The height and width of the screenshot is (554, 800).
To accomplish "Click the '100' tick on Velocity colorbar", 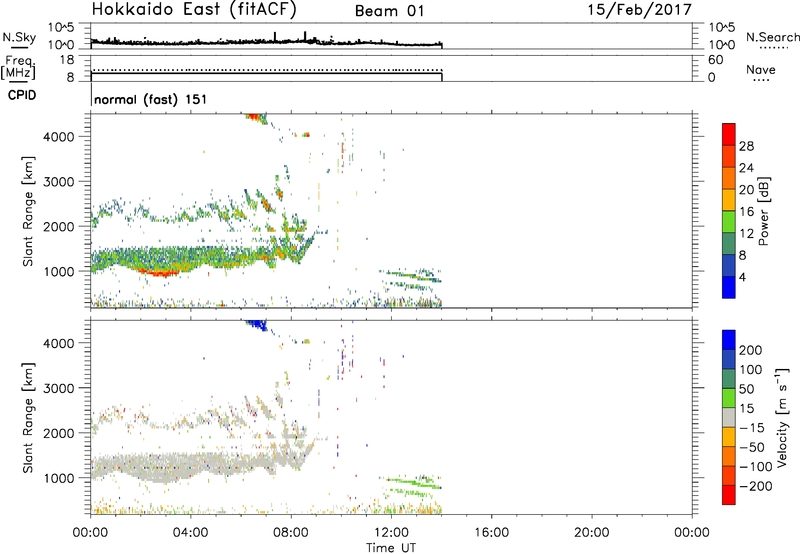I will 751,369.
